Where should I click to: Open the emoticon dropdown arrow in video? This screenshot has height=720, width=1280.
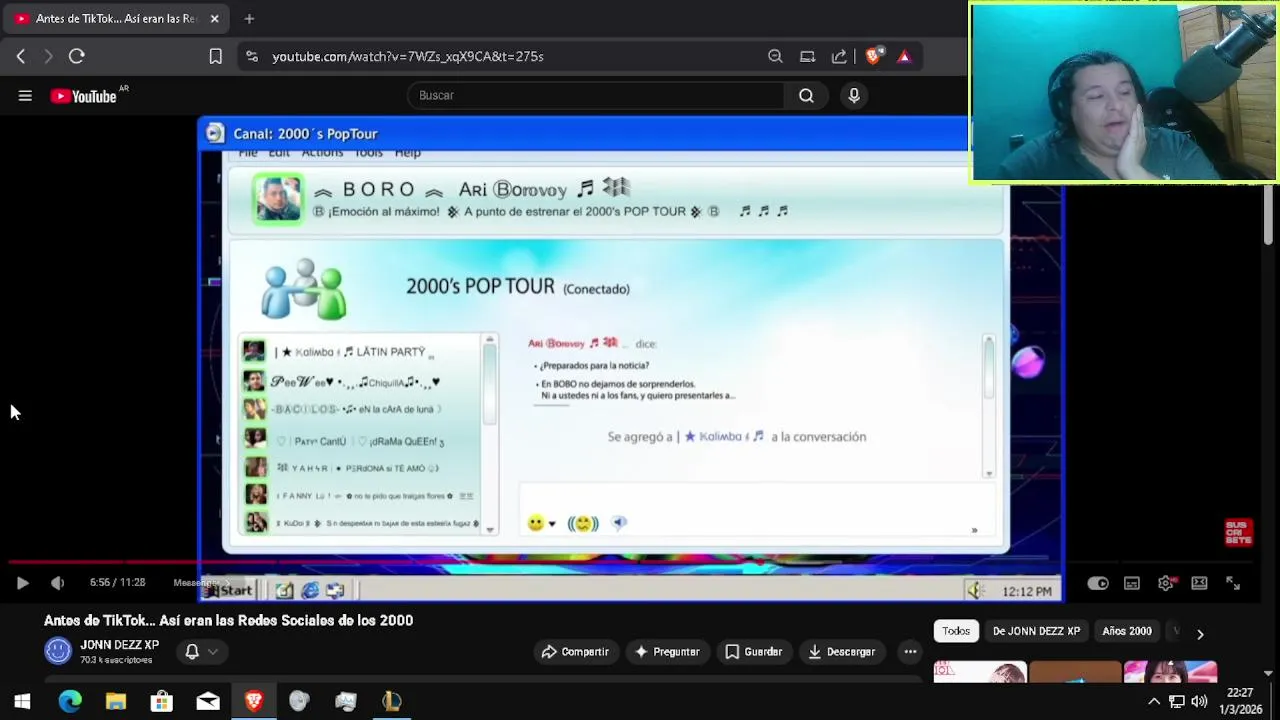pos(552,523)
